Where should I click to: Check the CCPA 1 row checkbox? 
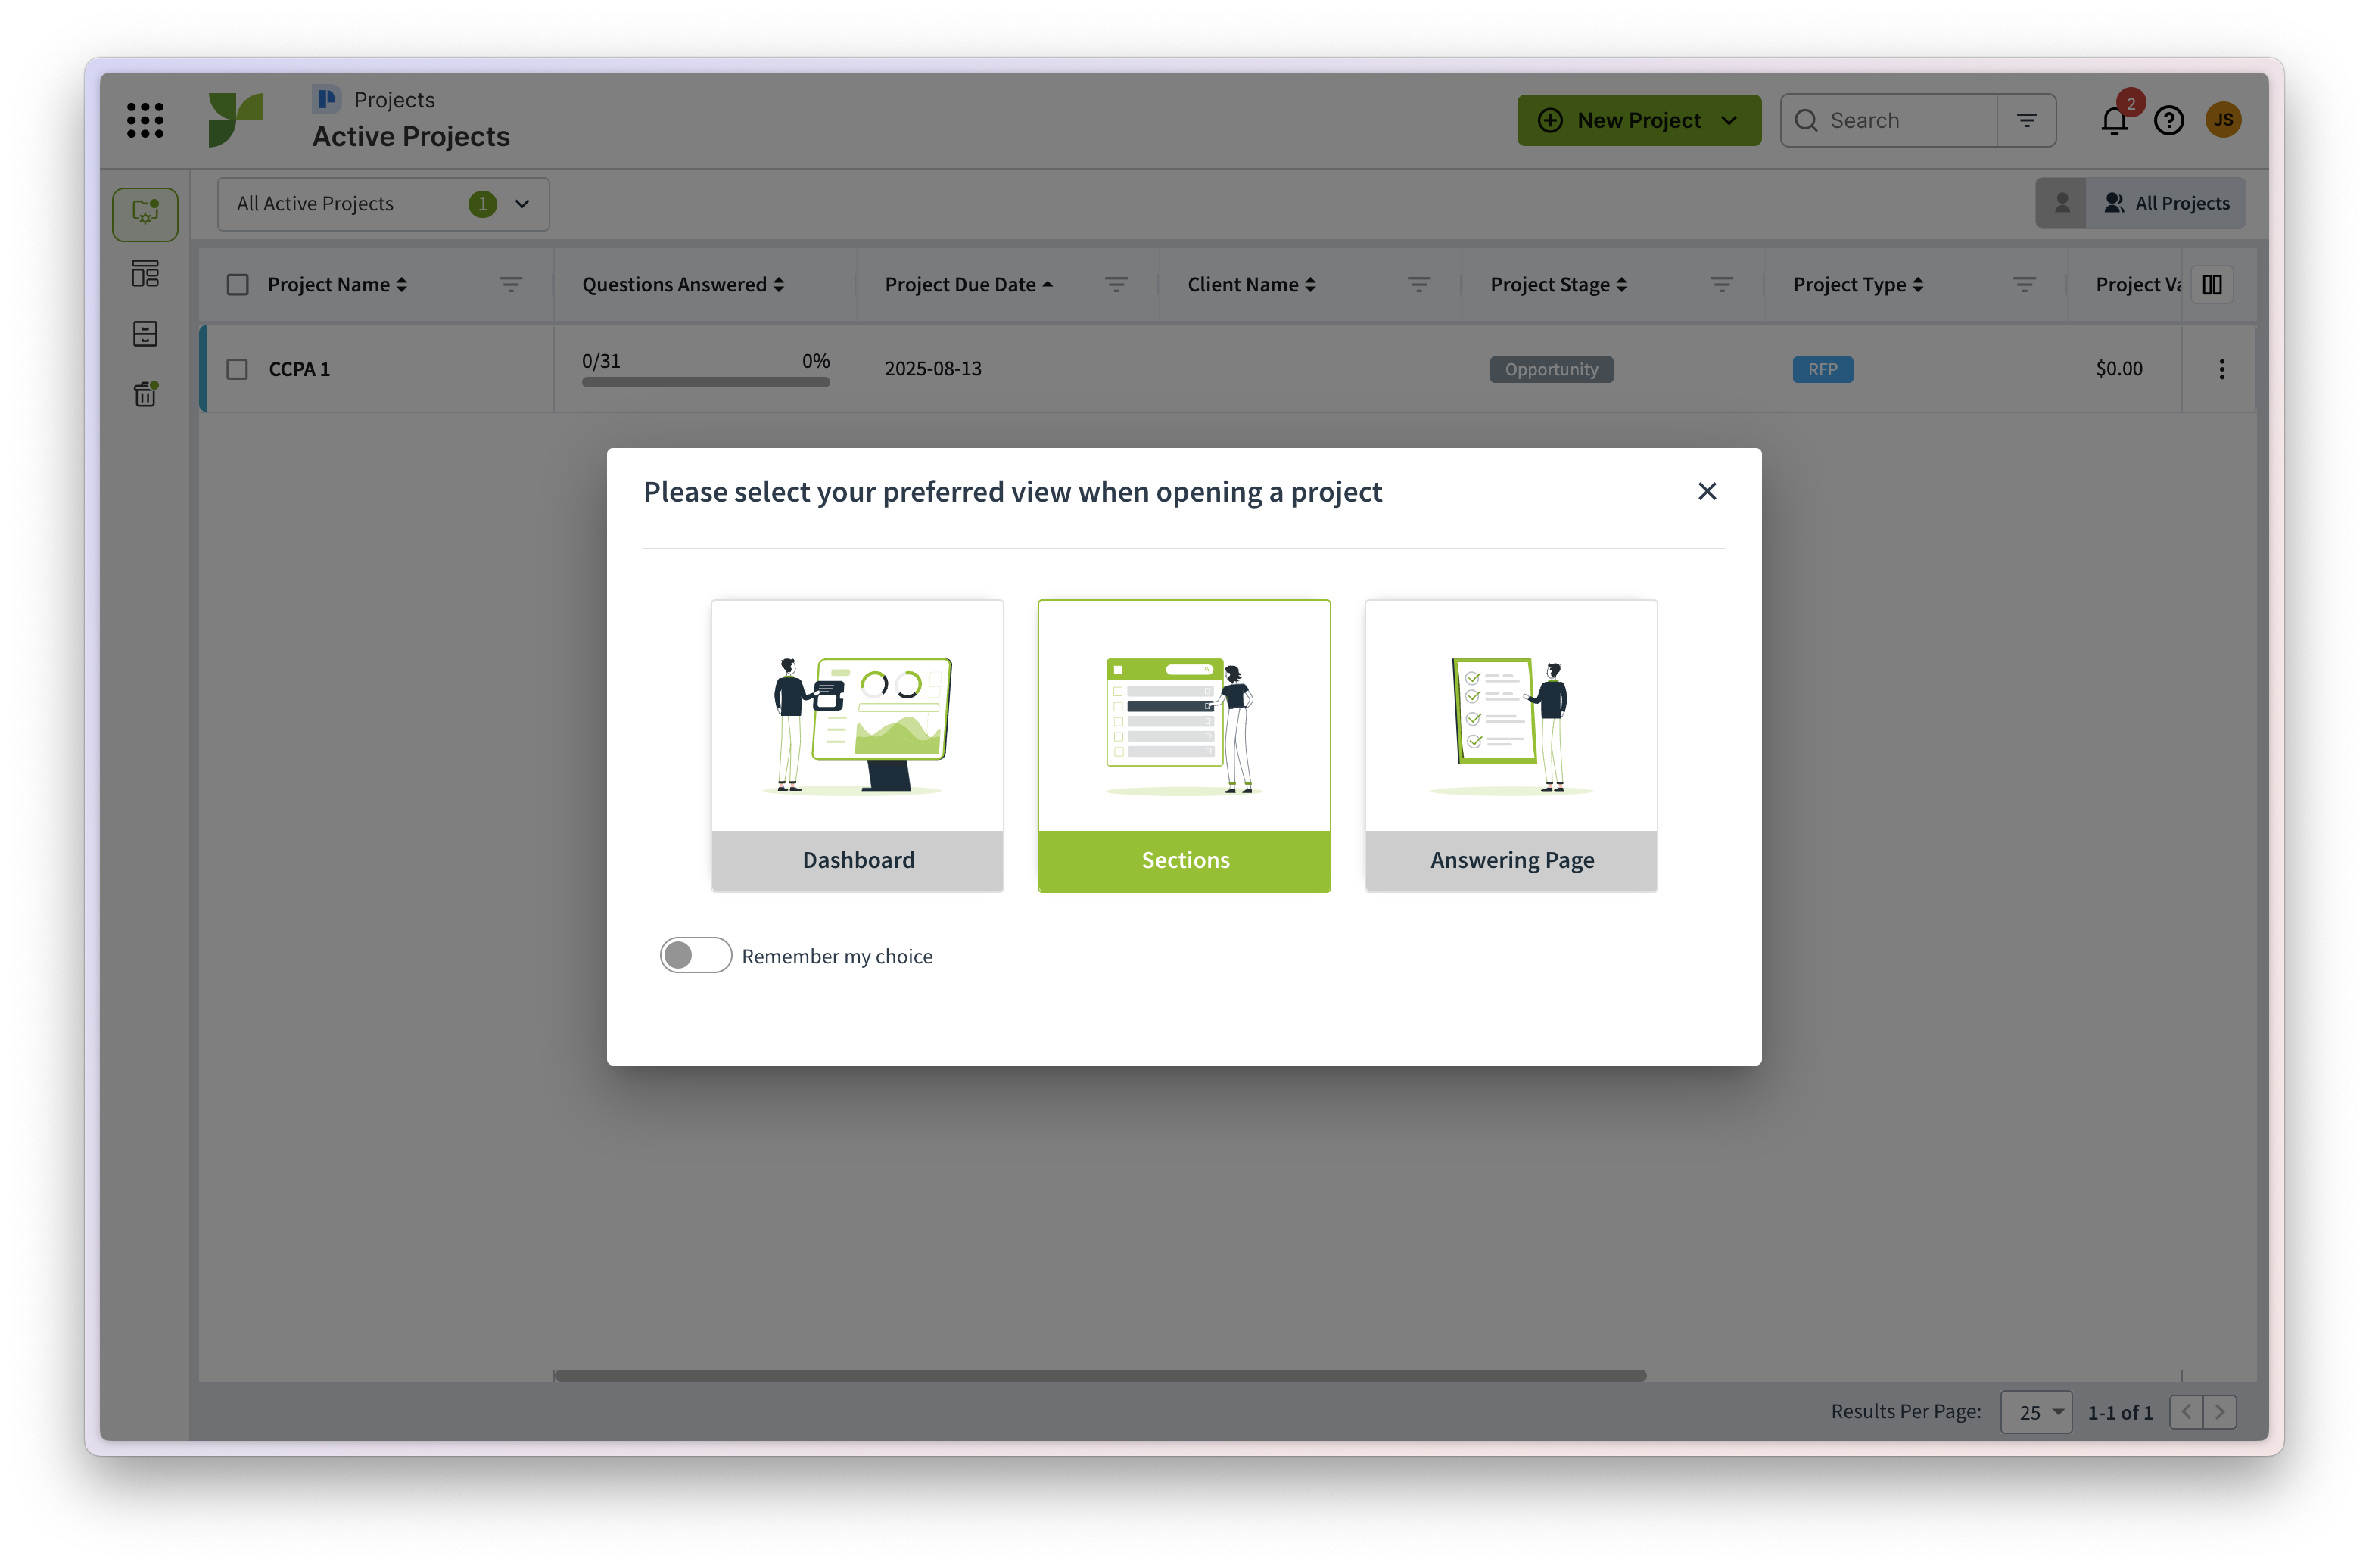click(x=237, y=369)
